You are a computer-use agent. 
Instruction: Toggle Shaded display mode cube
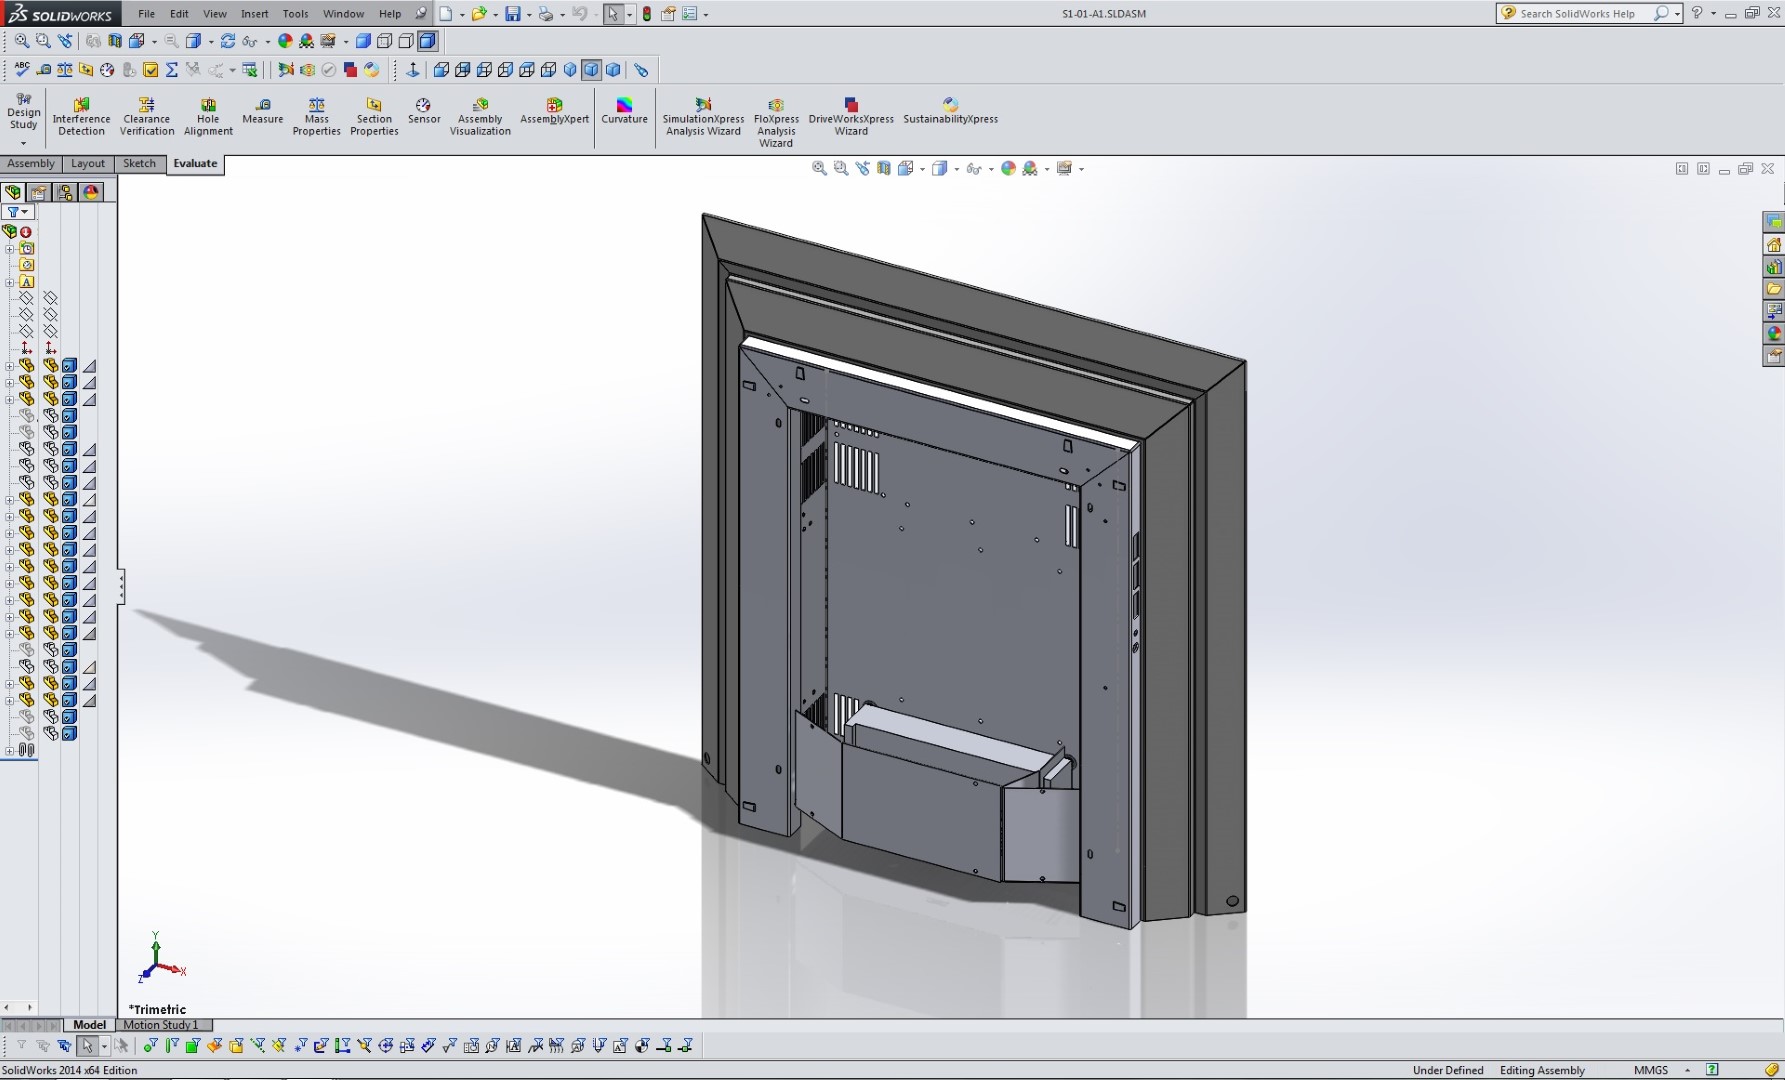coord(363,41)
